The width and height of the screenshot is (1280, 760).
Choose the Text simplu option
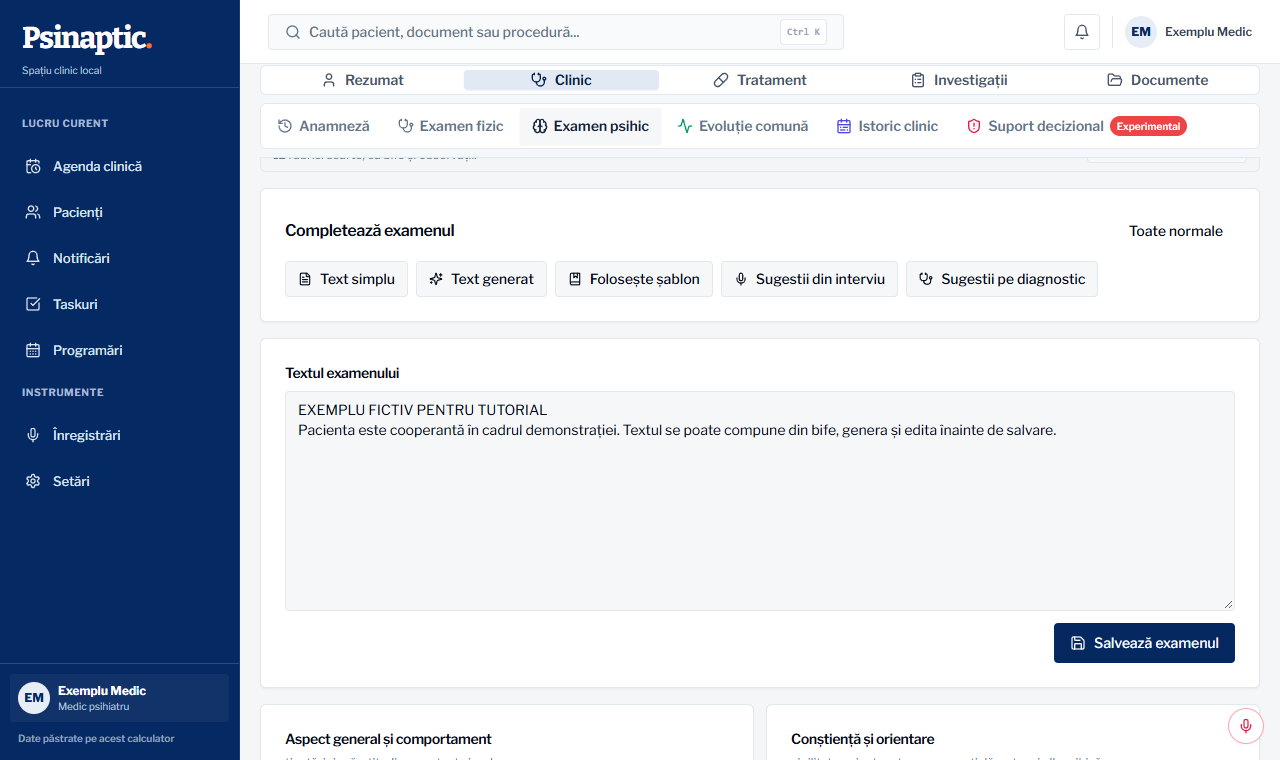coord(346,279)
